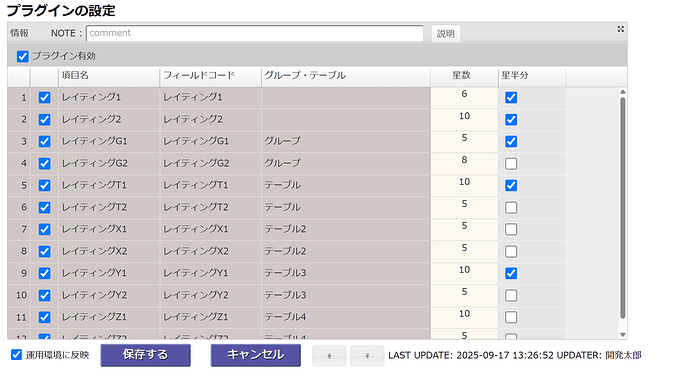
Task: Uncheck the enable box for レイティングY2 row
Action: (44, 295)
